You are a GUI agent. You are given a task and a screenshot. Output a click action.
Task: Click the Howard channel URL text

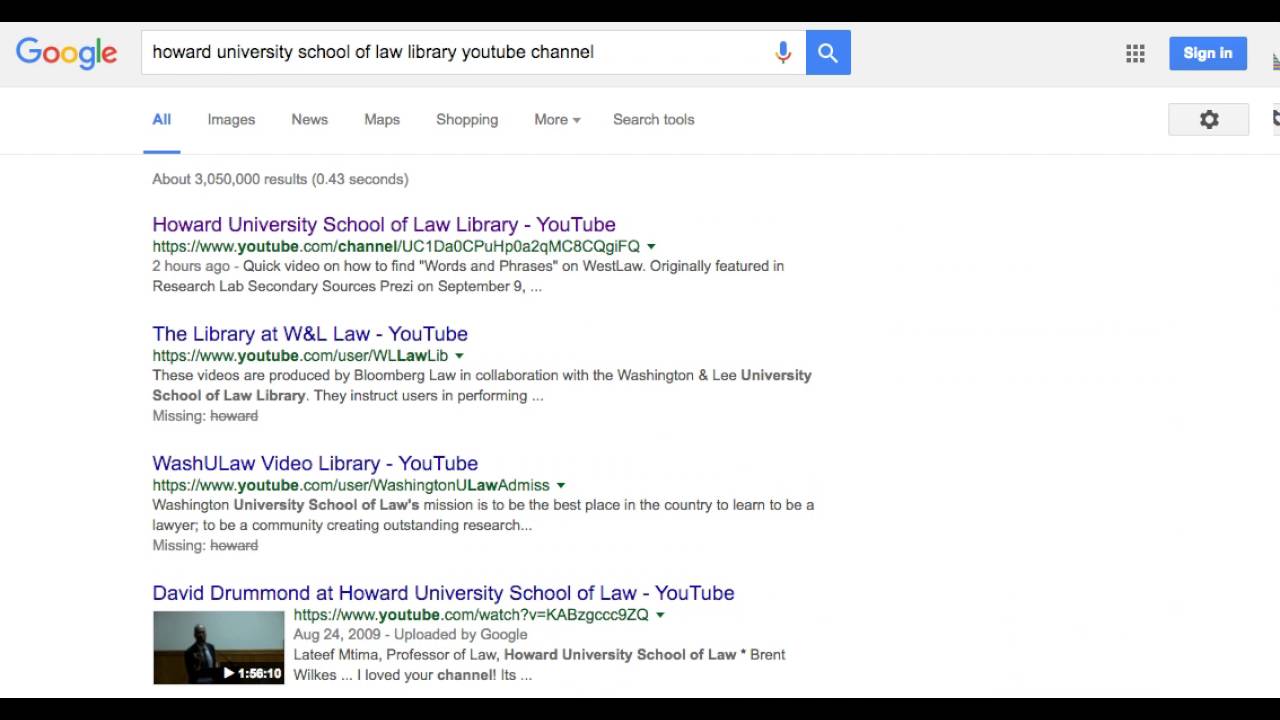[x=396, y=246]
